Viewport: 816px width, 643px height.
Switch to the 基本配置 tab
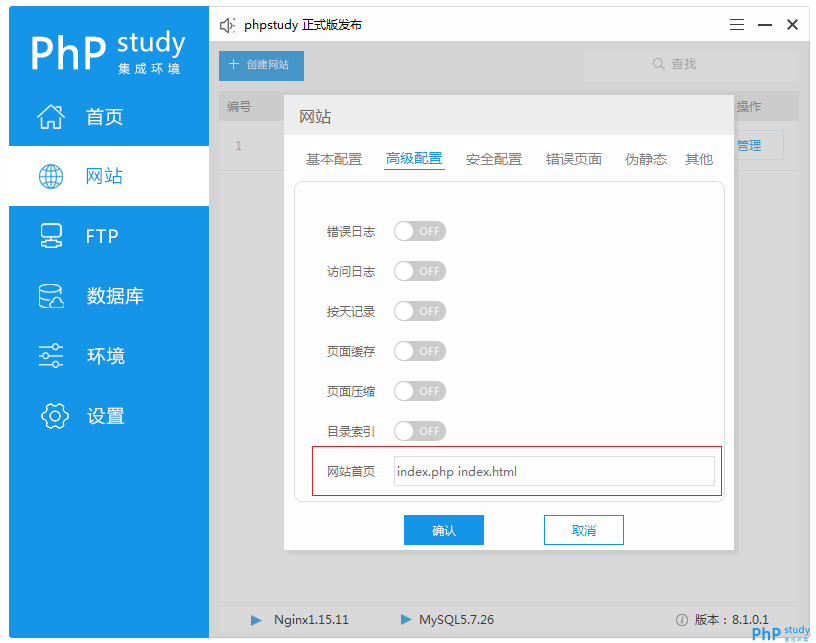[x=334, y=159]
